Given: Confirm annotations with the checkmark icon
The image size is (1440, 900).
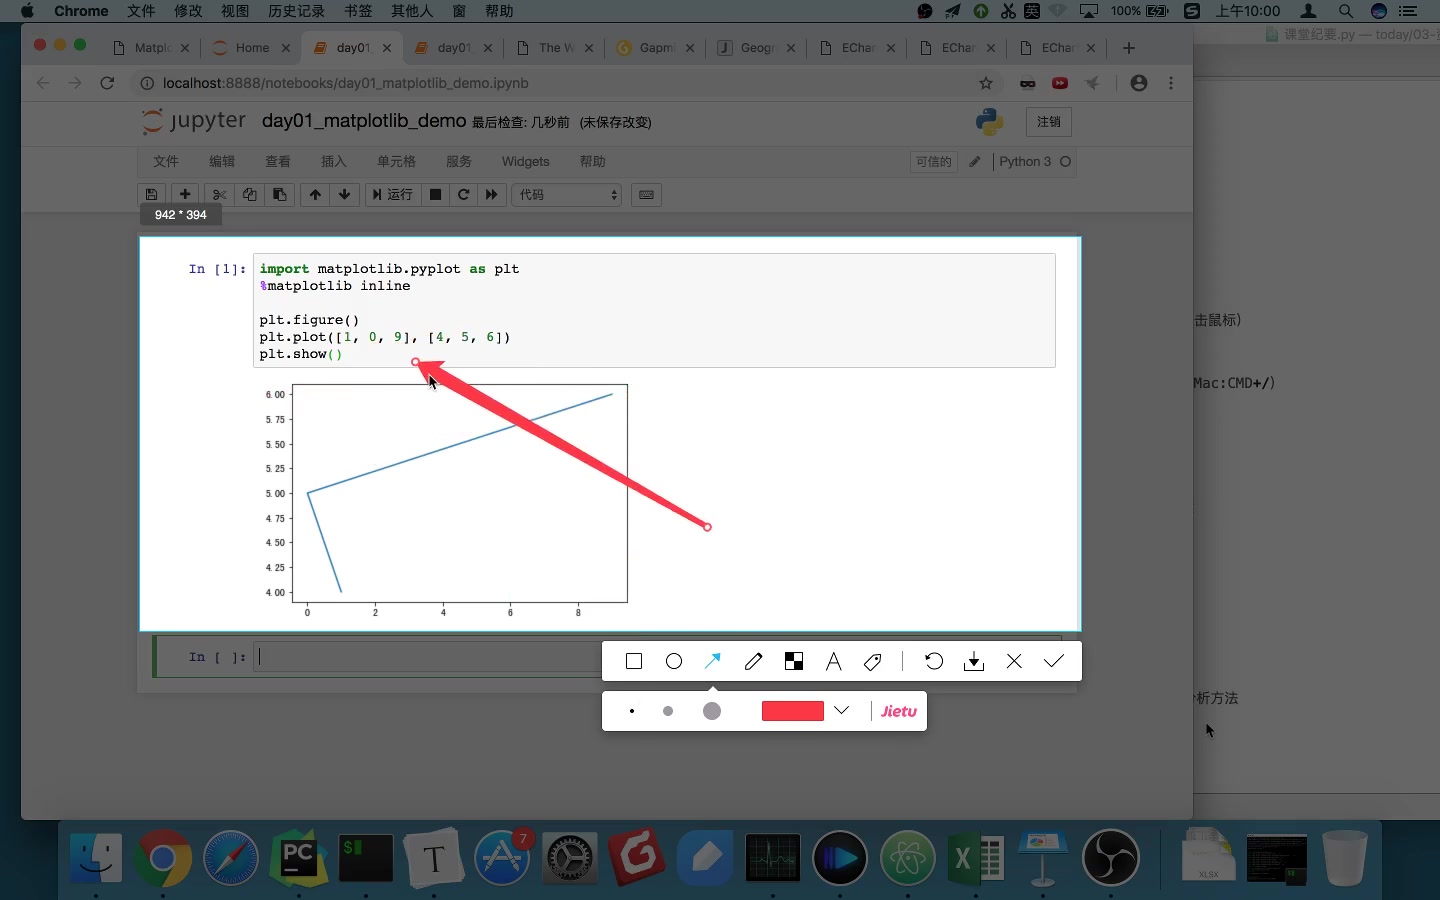Looking at the screenshot, I should point(1053,661).
